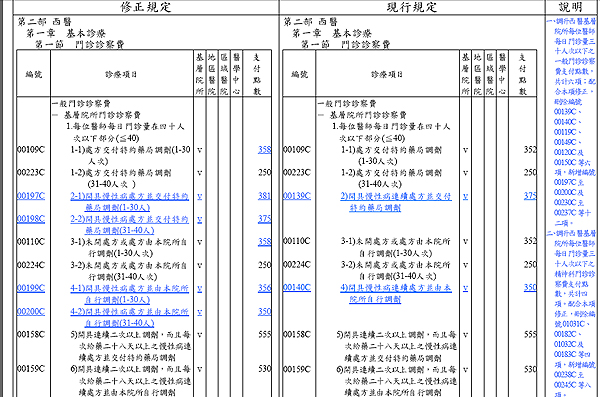The width and height of the screenshot is (600, 397).
Task: Click the underlined 2-1) item description link
Action: pyautogui.click(x=129, y=202)
